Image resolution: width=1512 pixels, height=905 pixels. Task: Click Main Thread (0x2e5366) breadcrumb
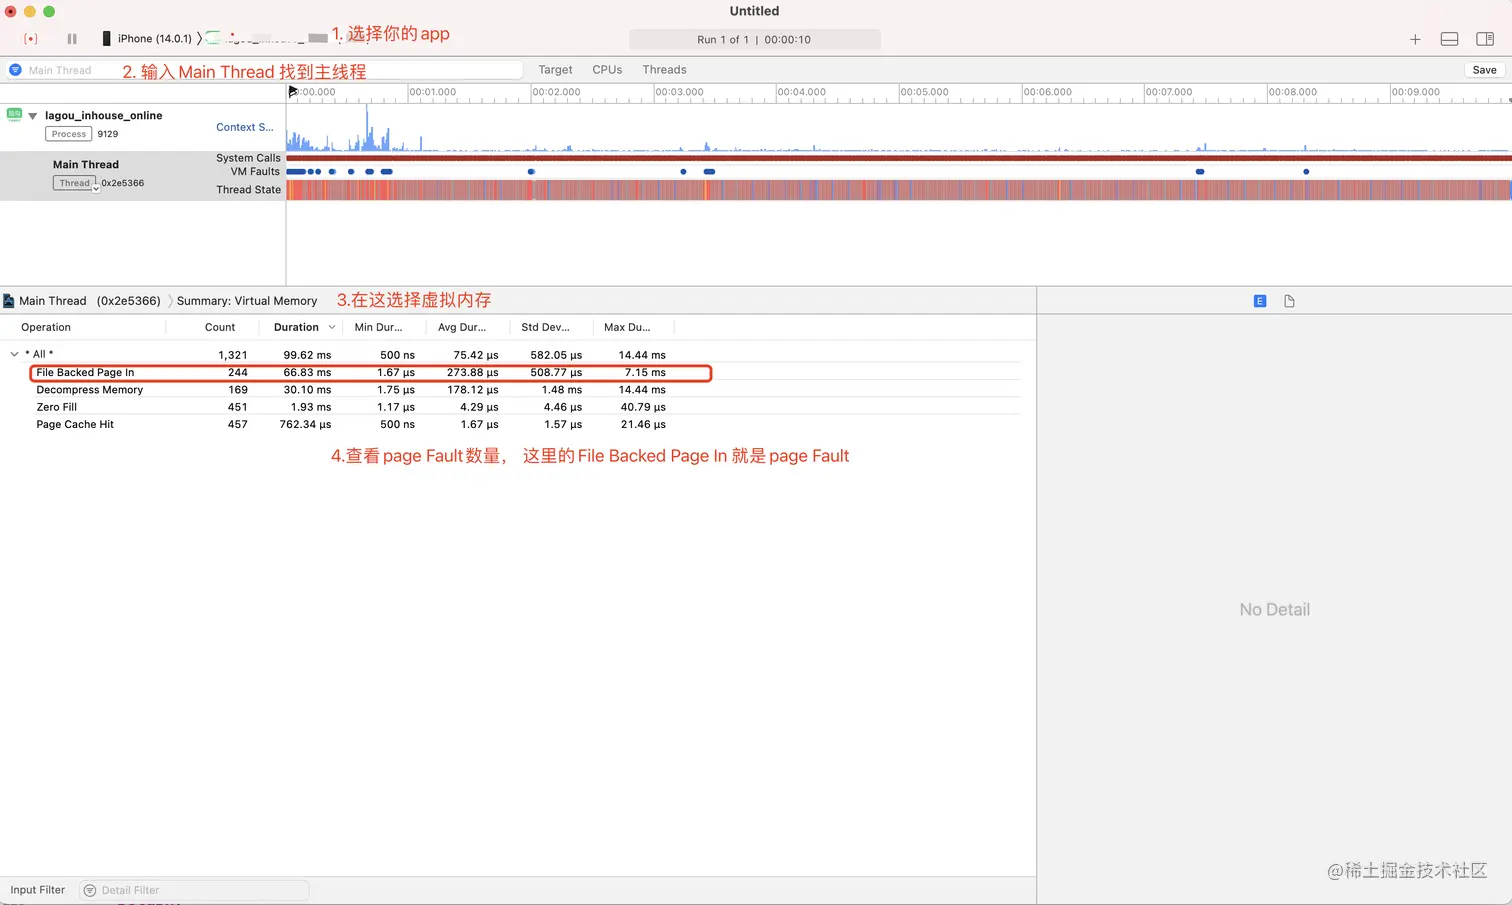coord(89,301)
